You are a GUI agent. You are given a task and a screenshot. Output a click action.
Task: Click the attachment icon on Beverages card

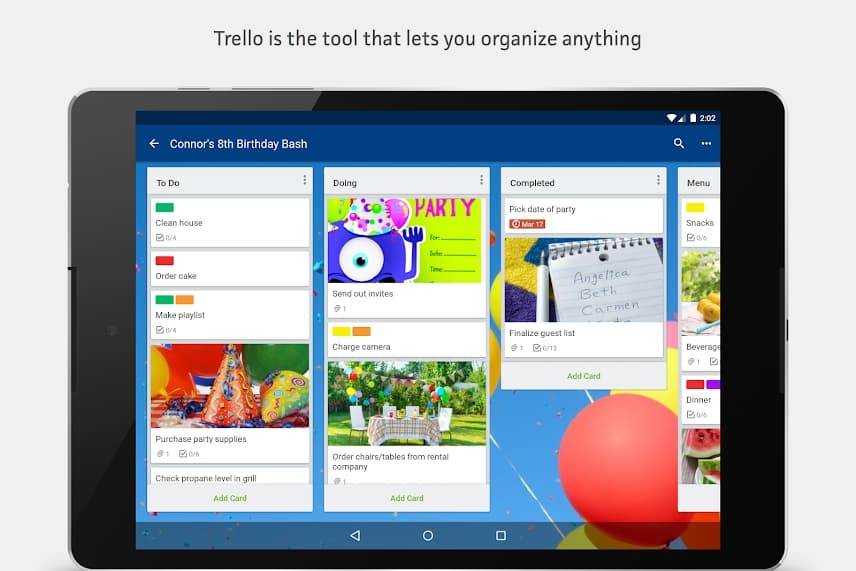pos(691,361)
